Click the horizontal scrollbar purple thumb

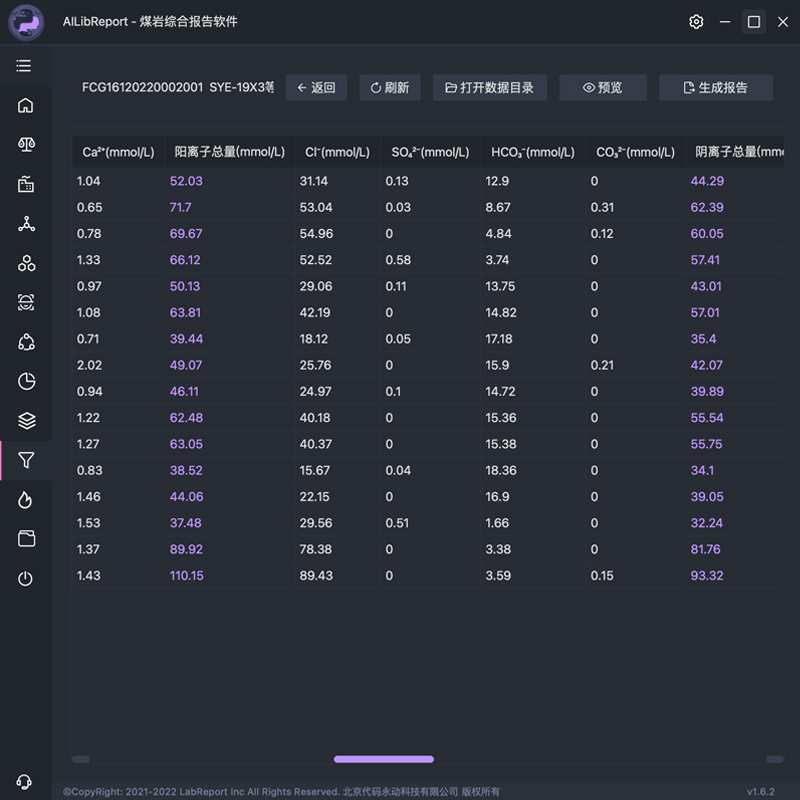tap(384, 759)
